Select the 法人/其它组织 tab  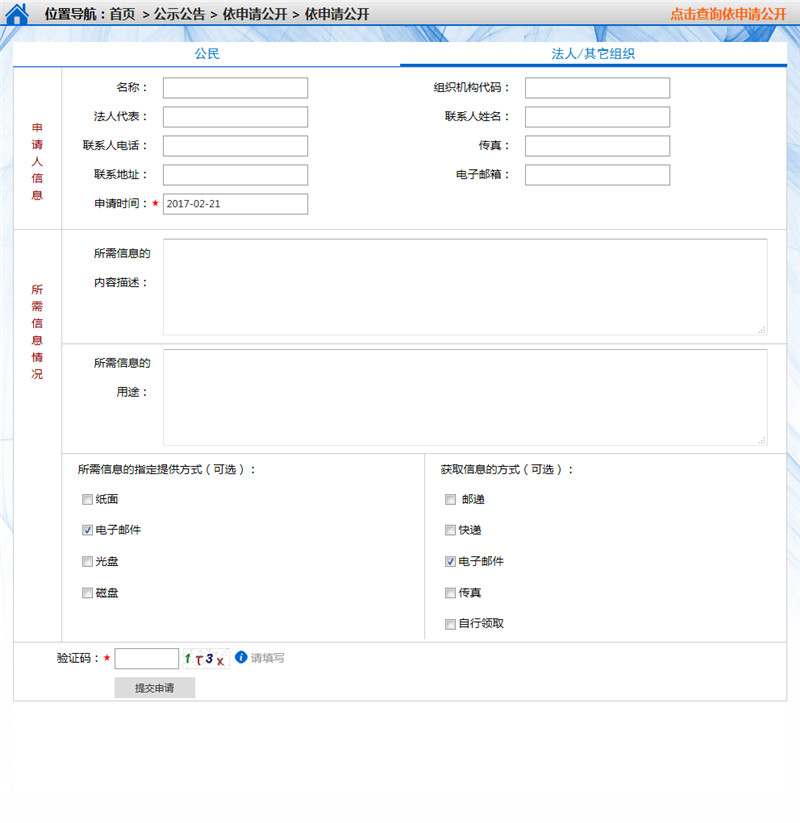pyautogui.click(x=593, y=54)
